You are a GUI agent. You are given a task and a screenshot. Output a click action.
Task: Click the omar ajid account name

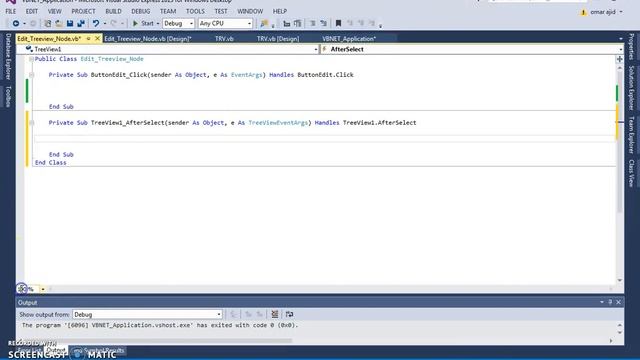coord(603,12)
